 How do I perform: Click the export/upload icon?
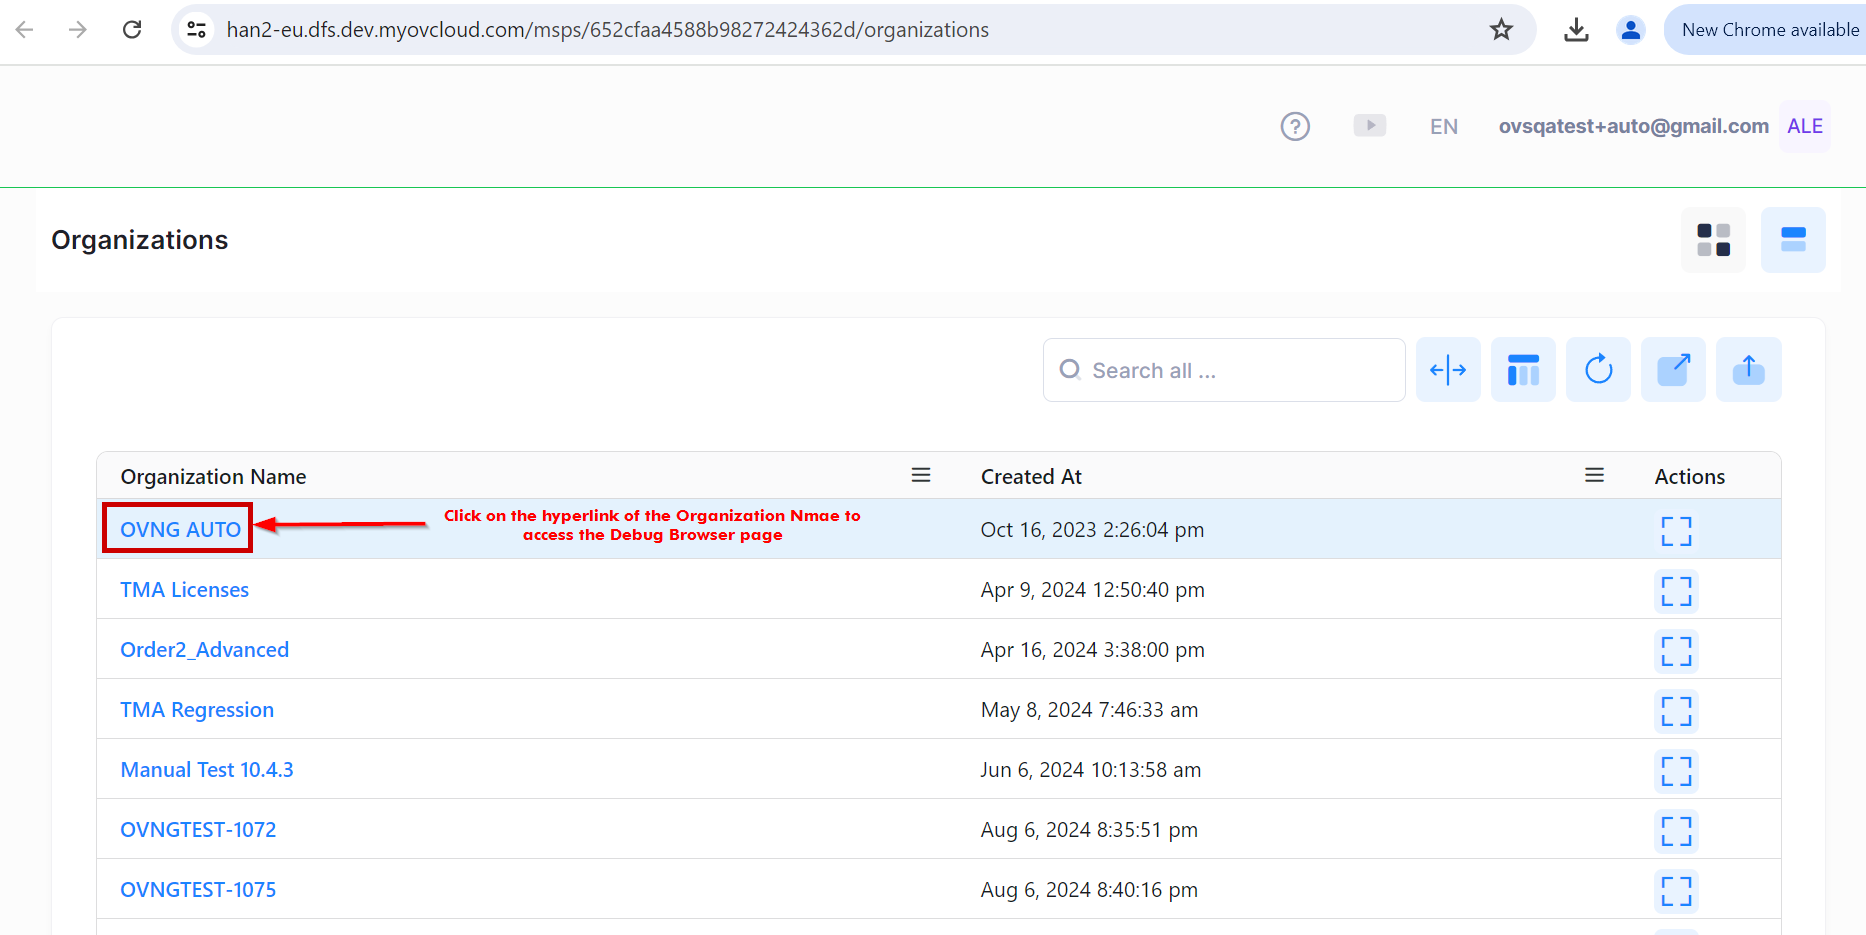click(x=1748, y=369)
